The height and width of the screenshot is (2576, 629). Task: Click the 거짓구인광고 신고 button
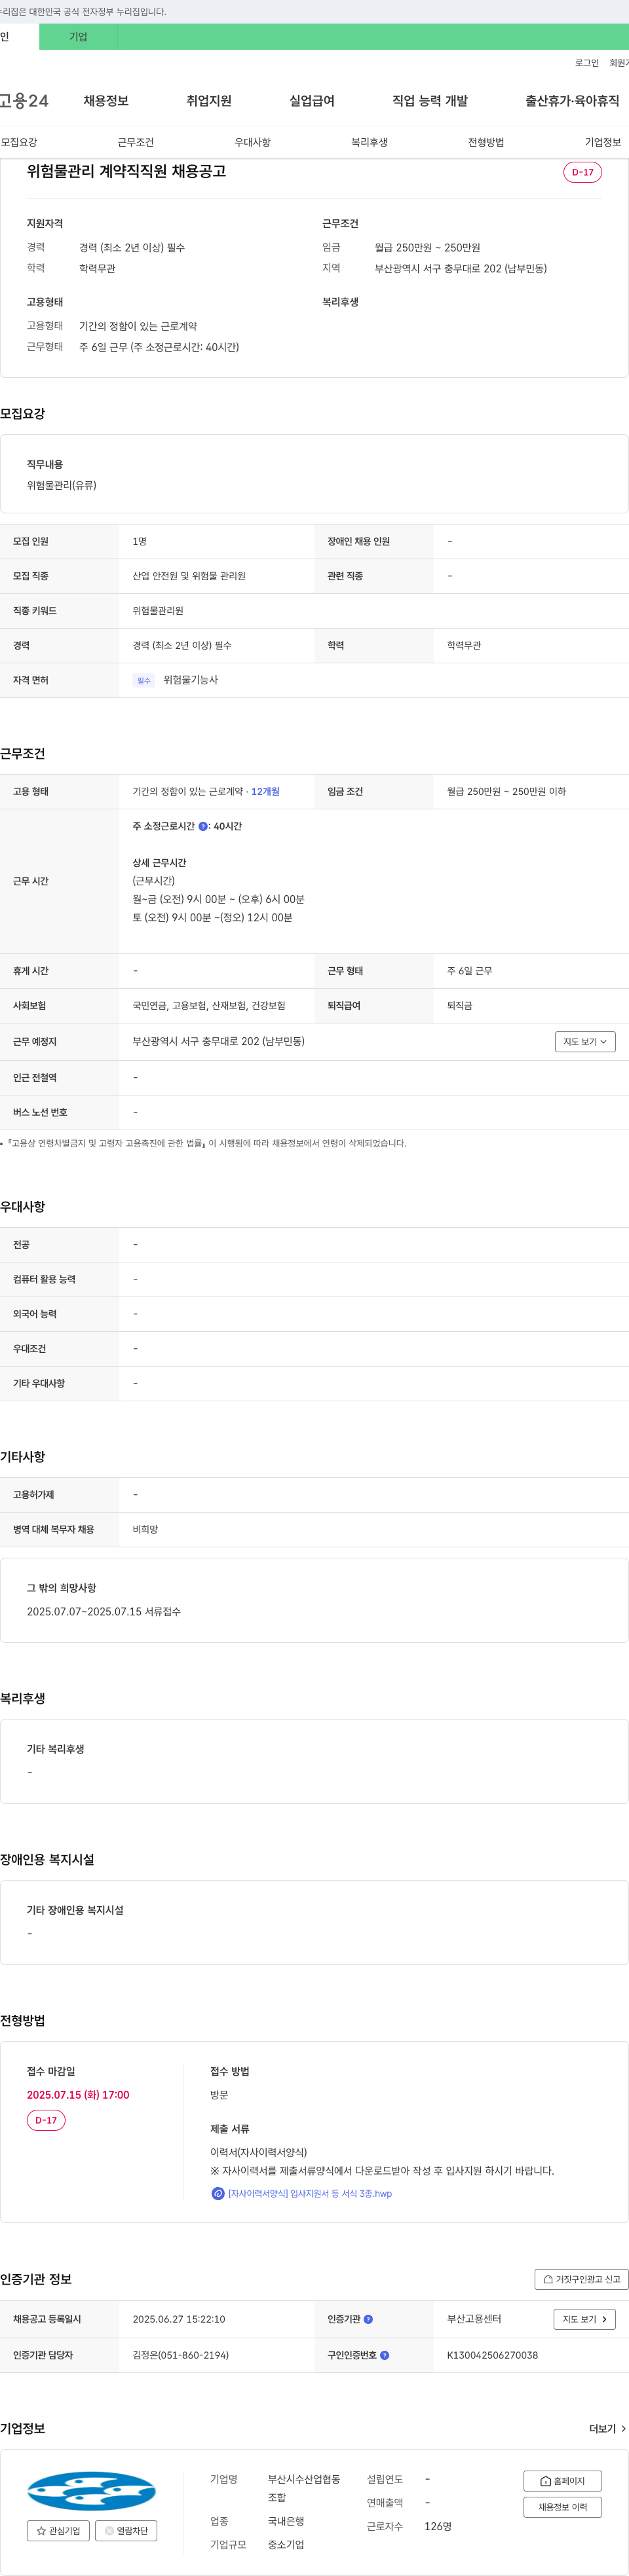pos(582,2280)
